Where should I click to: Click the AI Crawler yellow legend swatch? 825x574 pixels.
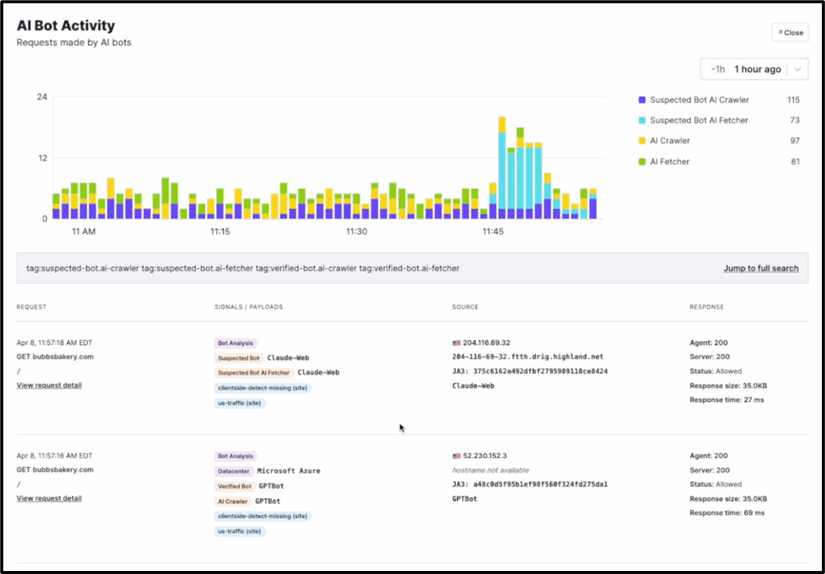point(642,141)
